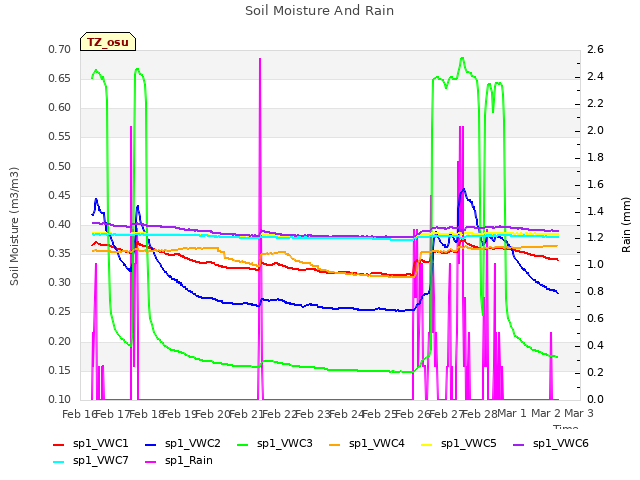Toggle sp1_VWC7 legend entry

91,461
